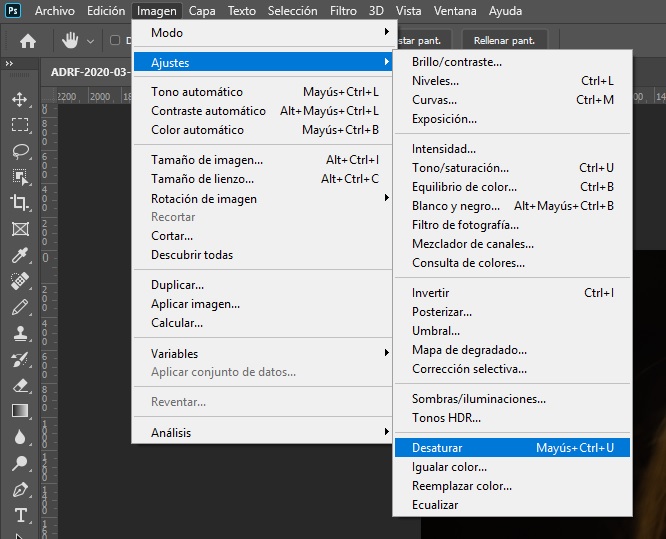Image resolution: width=666 pixels, height=539 pixels.
Task: Expand the Modo submenu
Action: (x=263, y=33)
